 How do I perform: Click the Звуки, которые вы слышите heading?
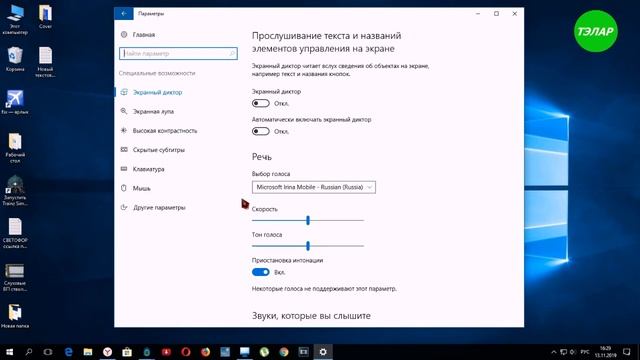point(311,316)
